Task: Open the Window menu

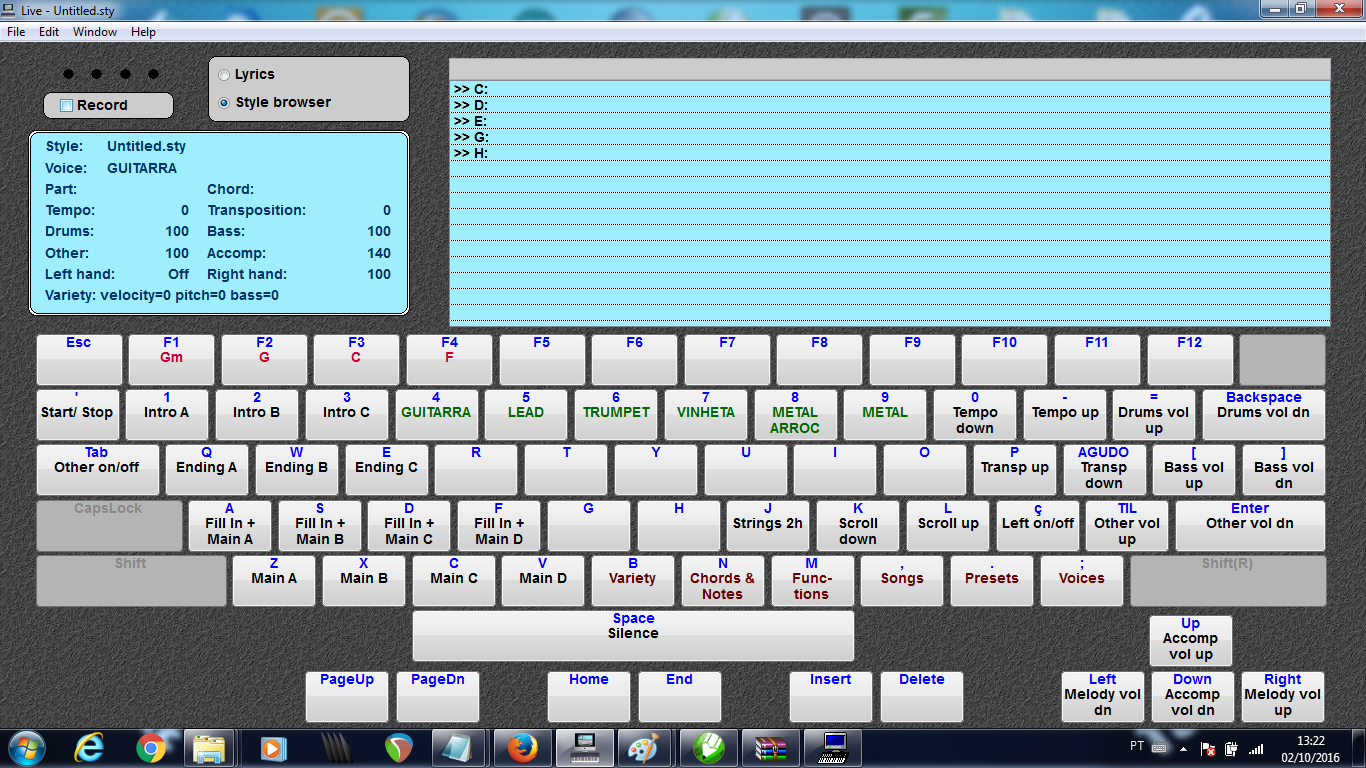Action: pyautogui.click(x=95, y=32)
